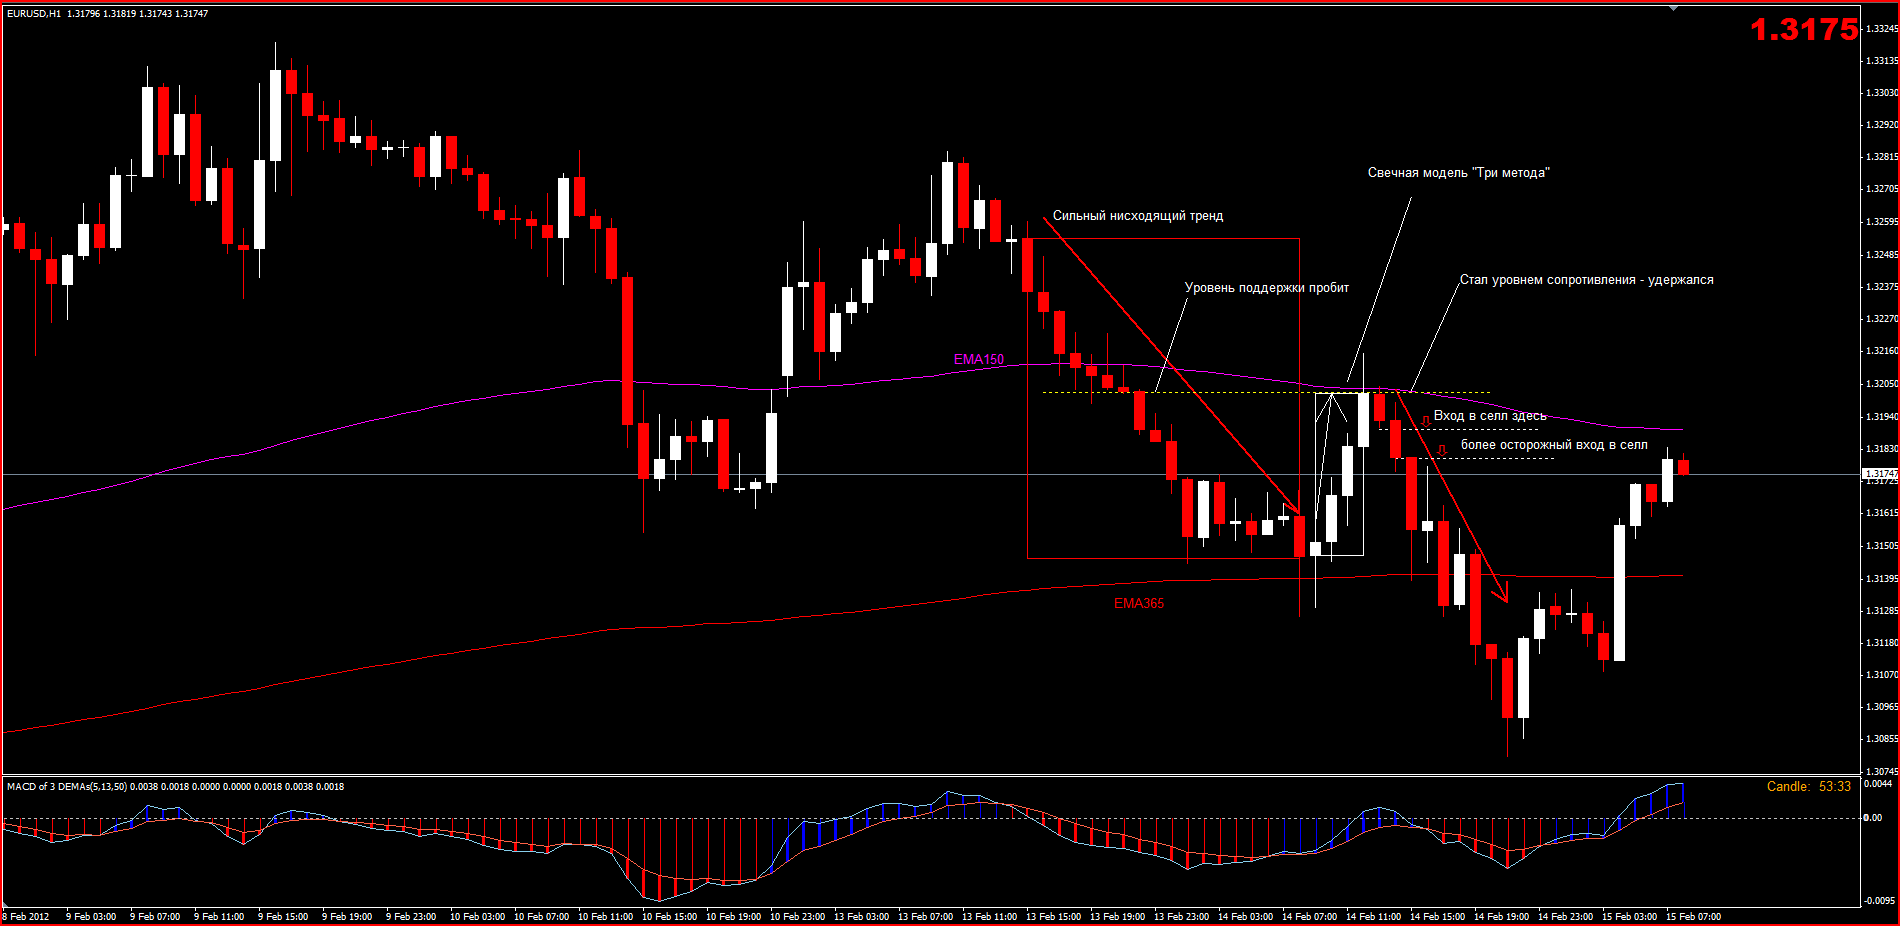This screenshot has width=1900, height=926.
Task: Click the current price tag 1.31747 on axis
Action: click(1879, 474)
